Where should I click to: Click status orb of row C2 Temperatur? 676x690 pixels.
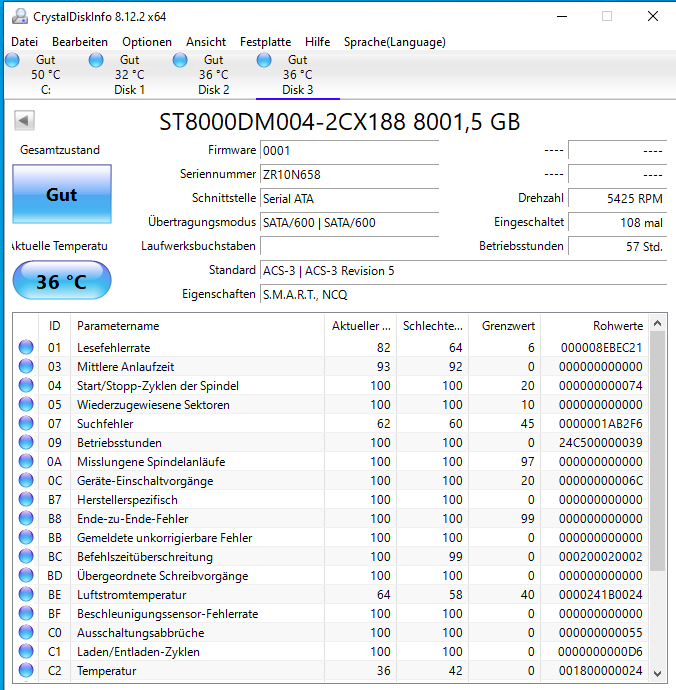pyautogui.click(x=26, y=670)
